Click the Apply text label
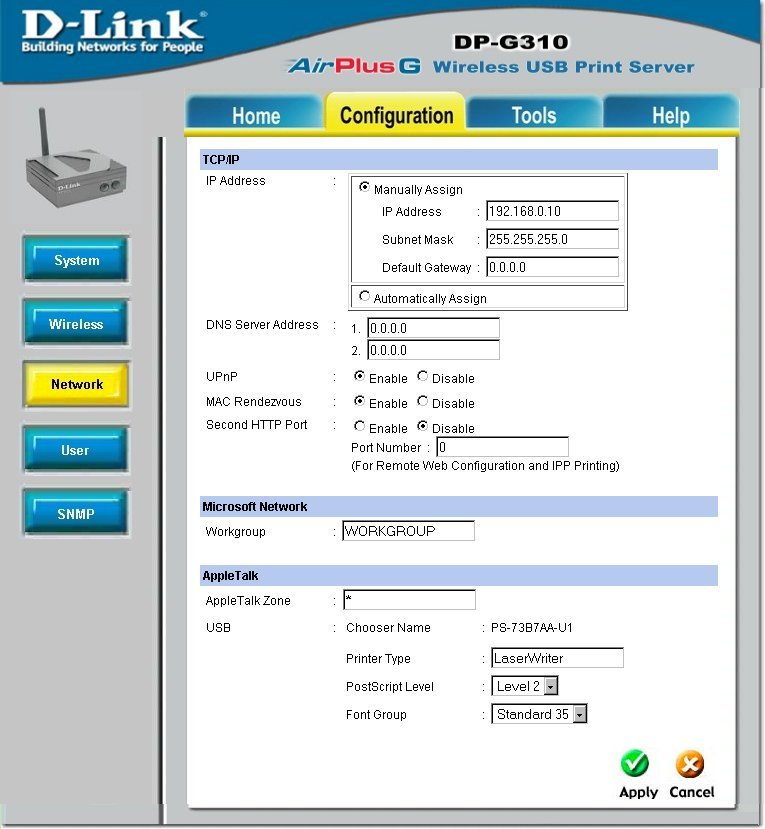The width and height of the screenshot is (765, 829). click(638, 792)
